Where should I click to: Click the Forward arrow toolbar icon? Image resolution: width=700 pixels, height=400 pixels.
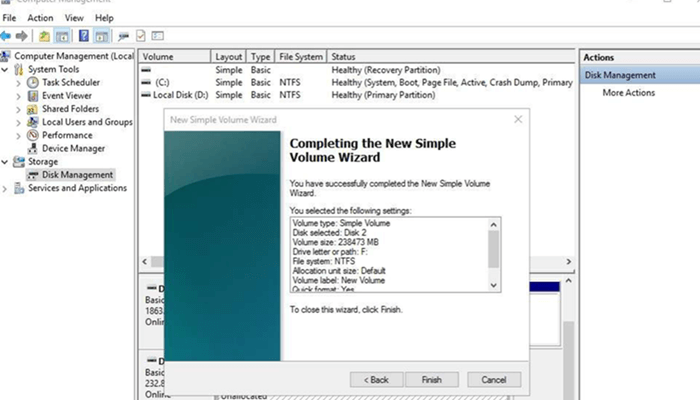click(x=20, y=36)
